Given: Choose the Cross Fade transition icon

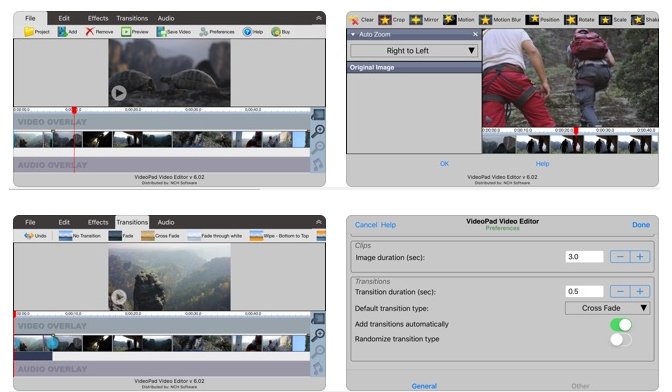Looking at the screenshot, I should coord(147,236).
